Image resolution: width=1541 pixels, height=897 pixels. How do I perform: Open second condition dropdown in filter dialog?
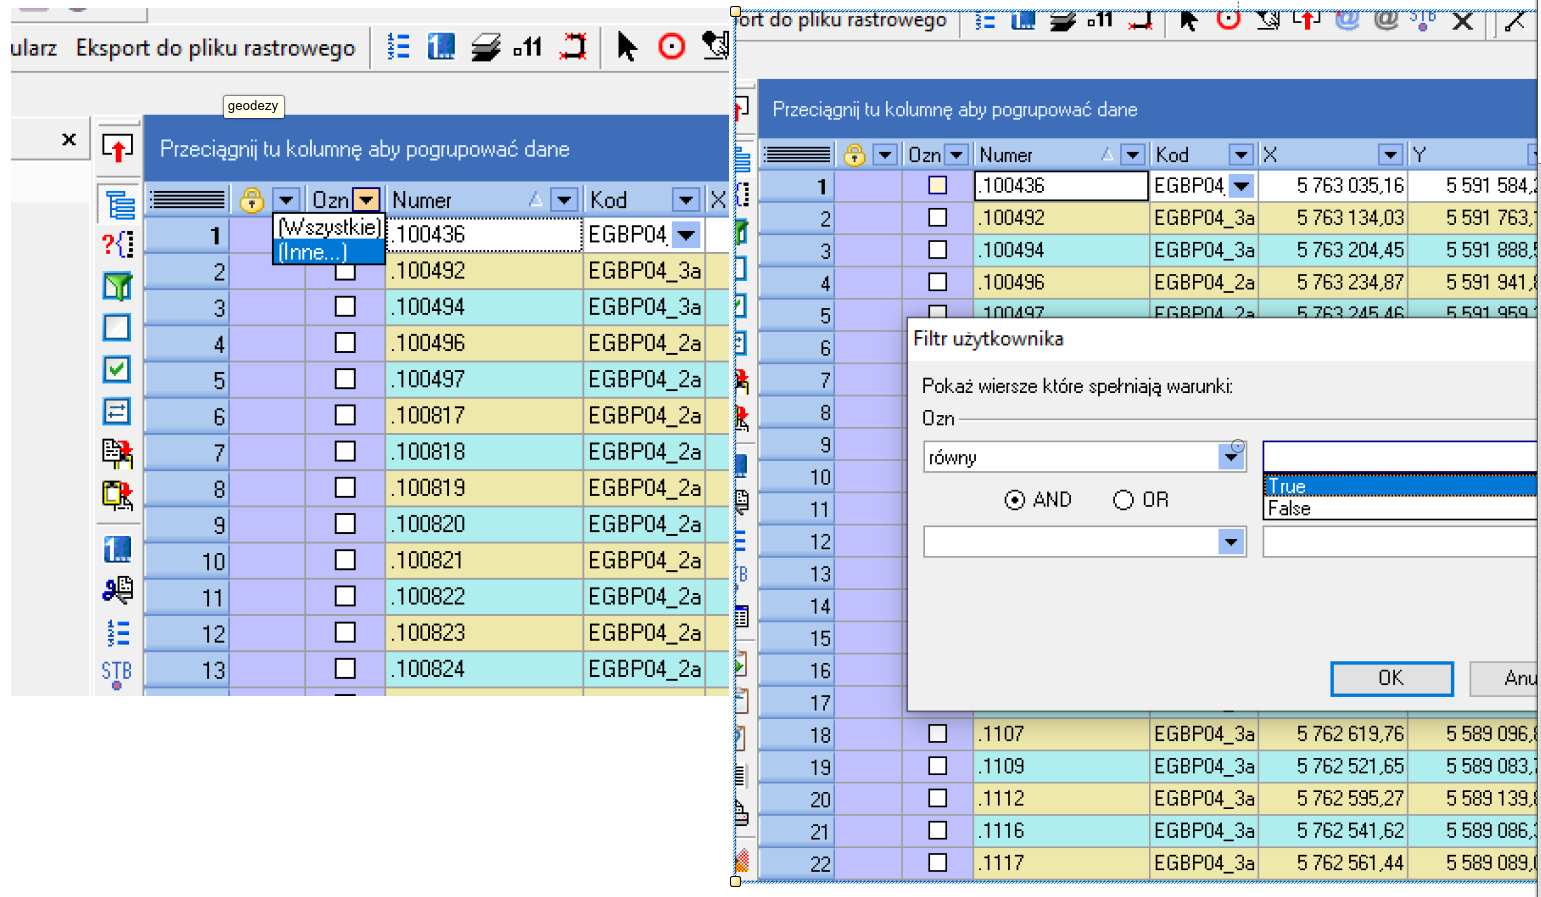click(1231, 542)
